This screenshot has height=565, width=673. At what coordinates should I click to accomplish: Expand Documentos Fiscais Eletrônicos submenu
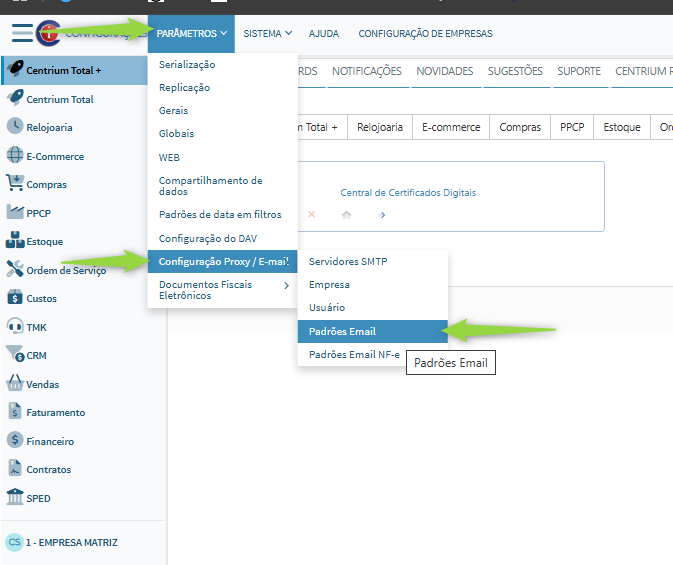222,290
